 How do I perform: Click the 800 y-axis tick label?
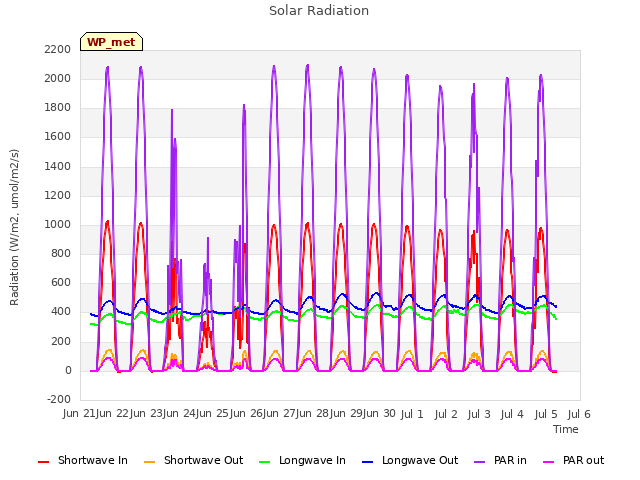[x=61, y=253]
